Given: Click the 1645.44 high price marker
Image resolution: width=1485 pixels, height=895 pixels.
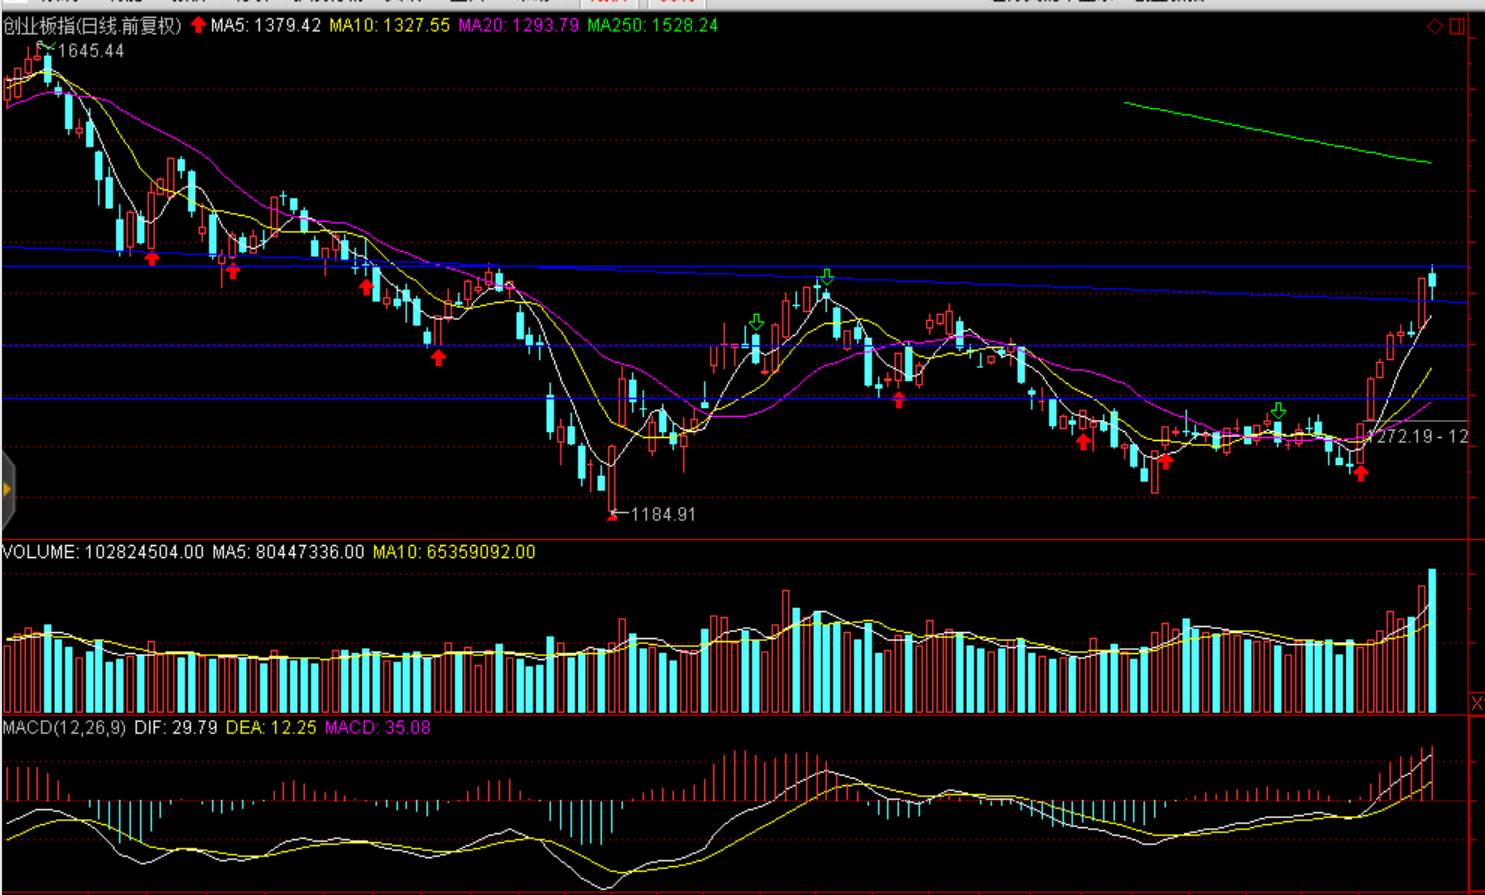Looking at the screenshot, I should [x=90, y=51].
